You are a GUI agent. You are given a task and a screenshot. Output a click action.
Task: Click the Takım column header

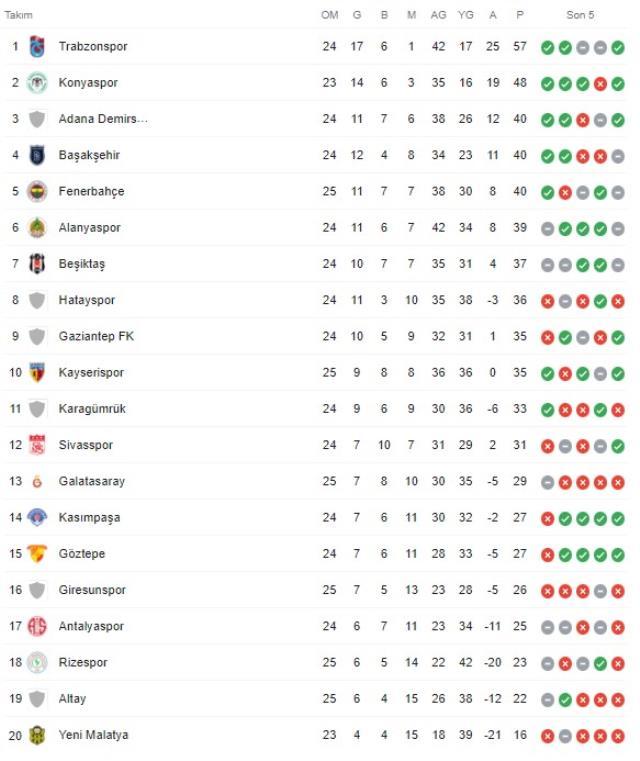[x=19, y=15]
